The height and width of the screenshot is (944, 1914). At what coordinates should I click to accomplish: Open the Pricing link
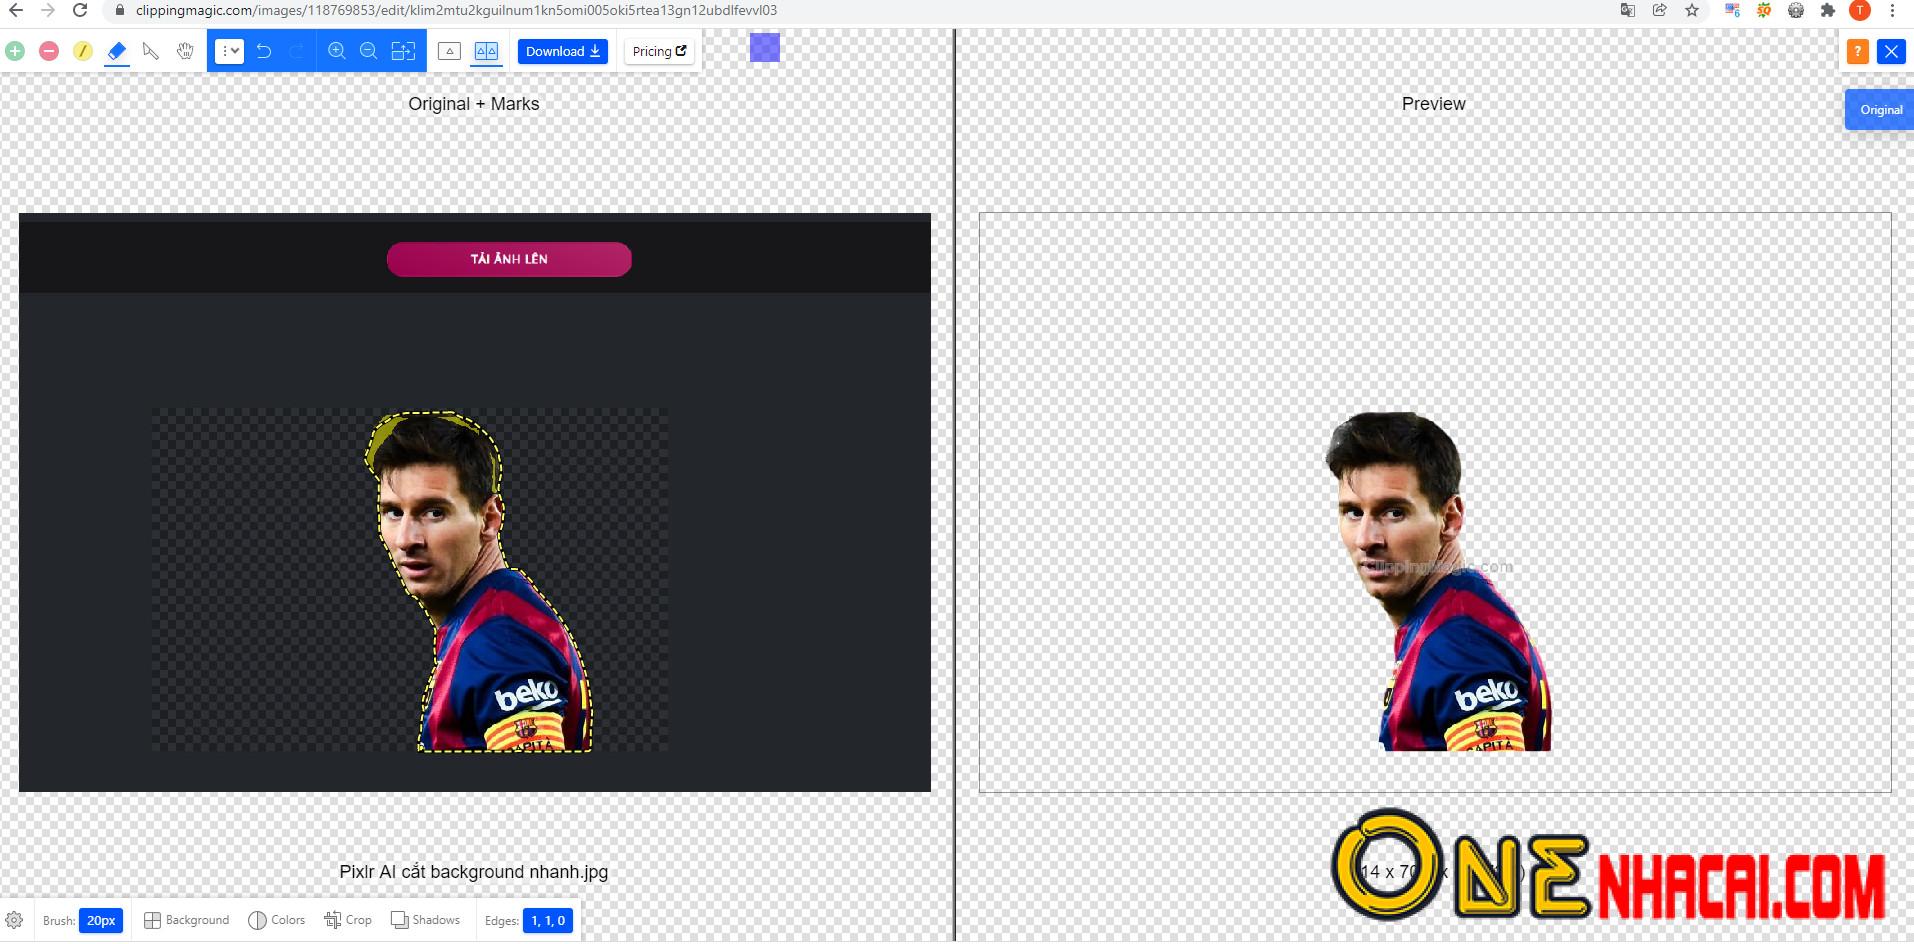point(659,51)
